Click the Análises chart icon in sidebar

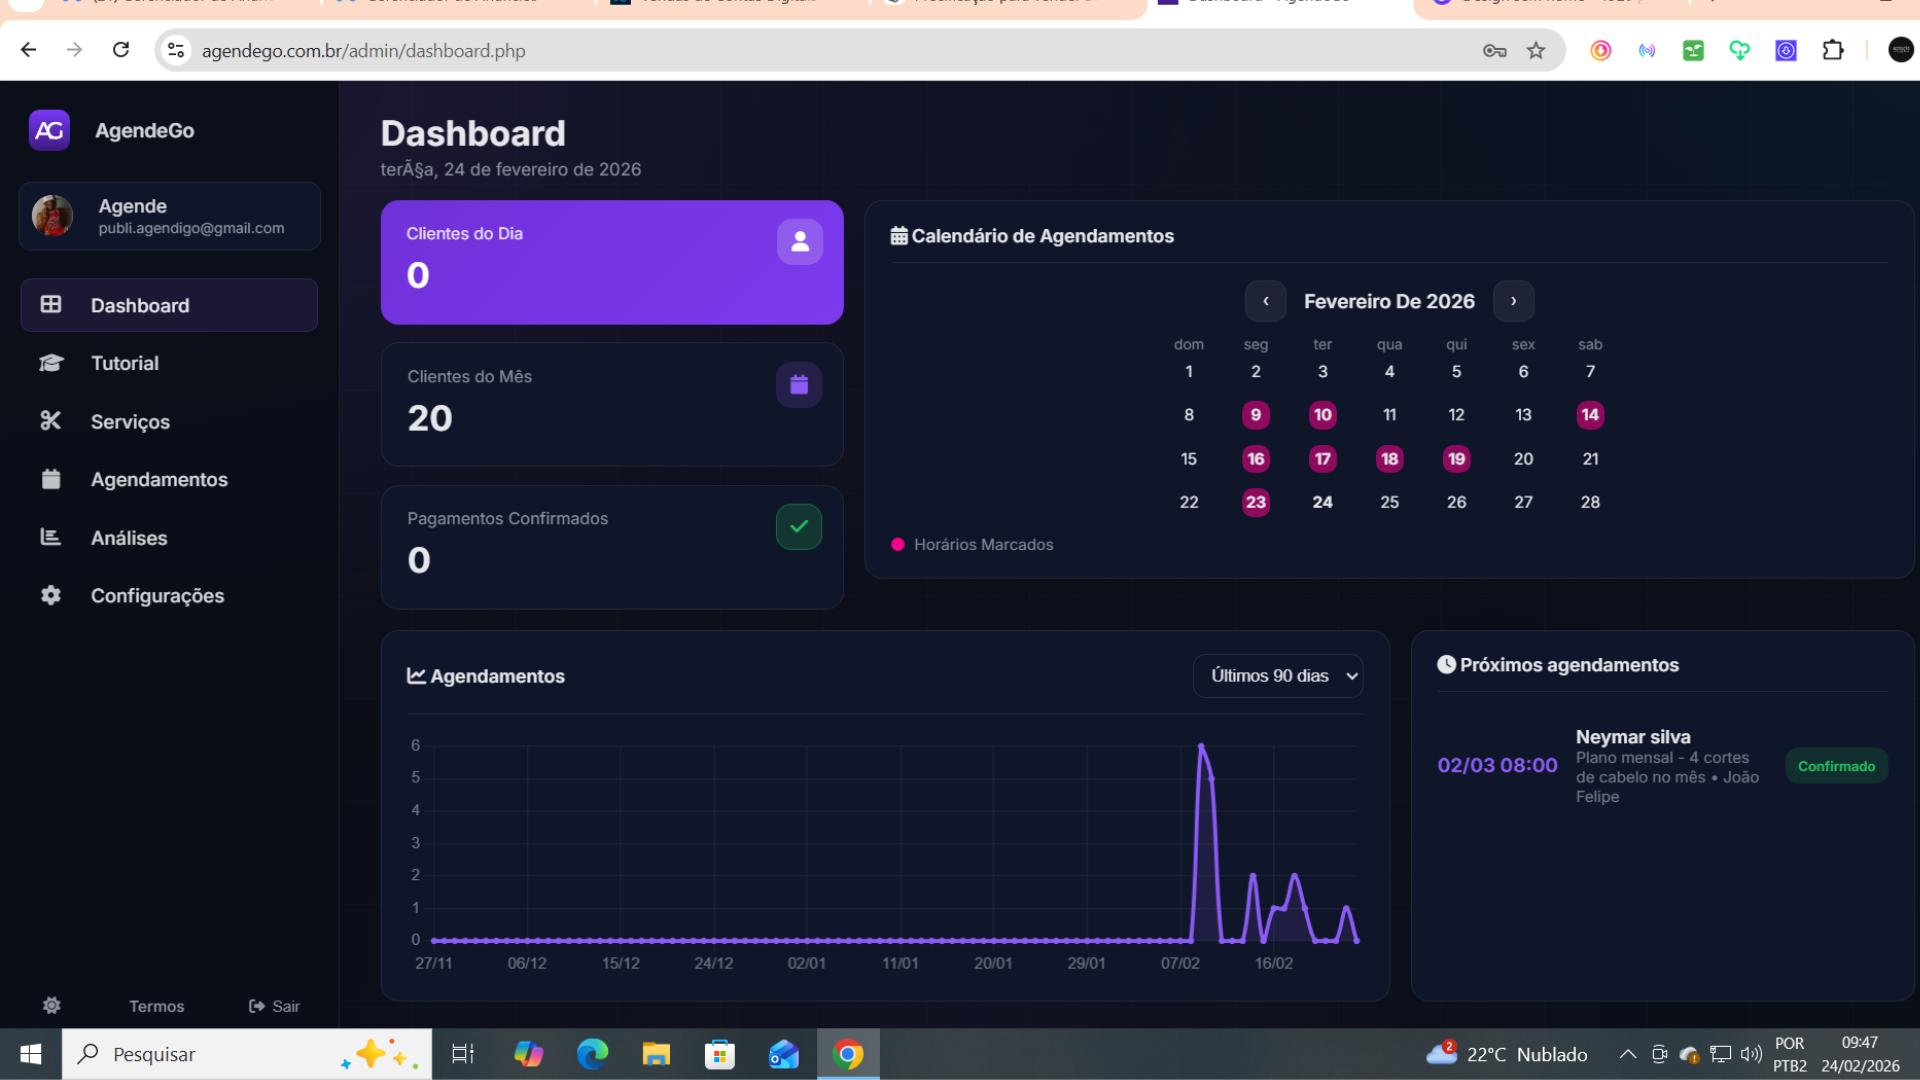[51, 537]
